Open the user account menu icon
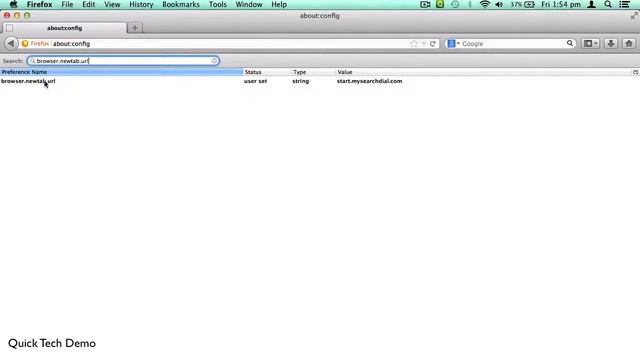Screen dimensions: 640x360 pos(591,4)
